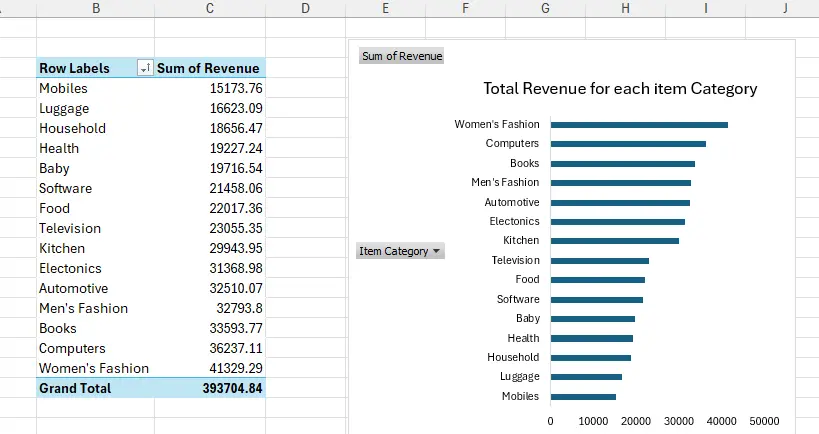The image size is (819, 434).
Task: Select column J header
Action: point(785,9)
